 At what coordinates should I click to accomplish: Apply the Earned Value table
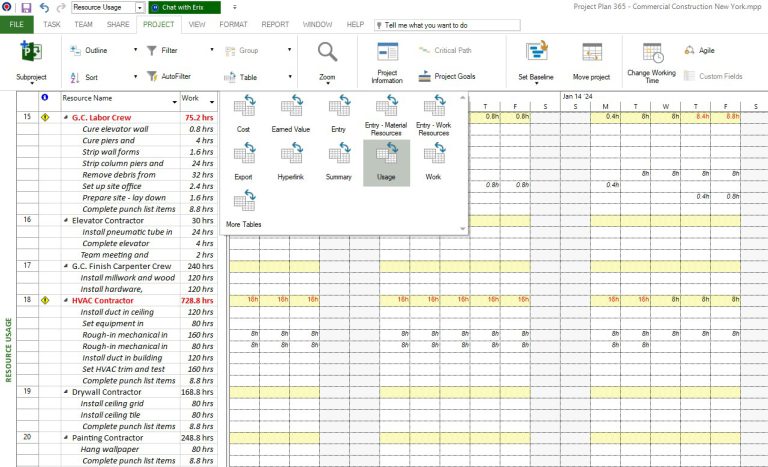291,114
